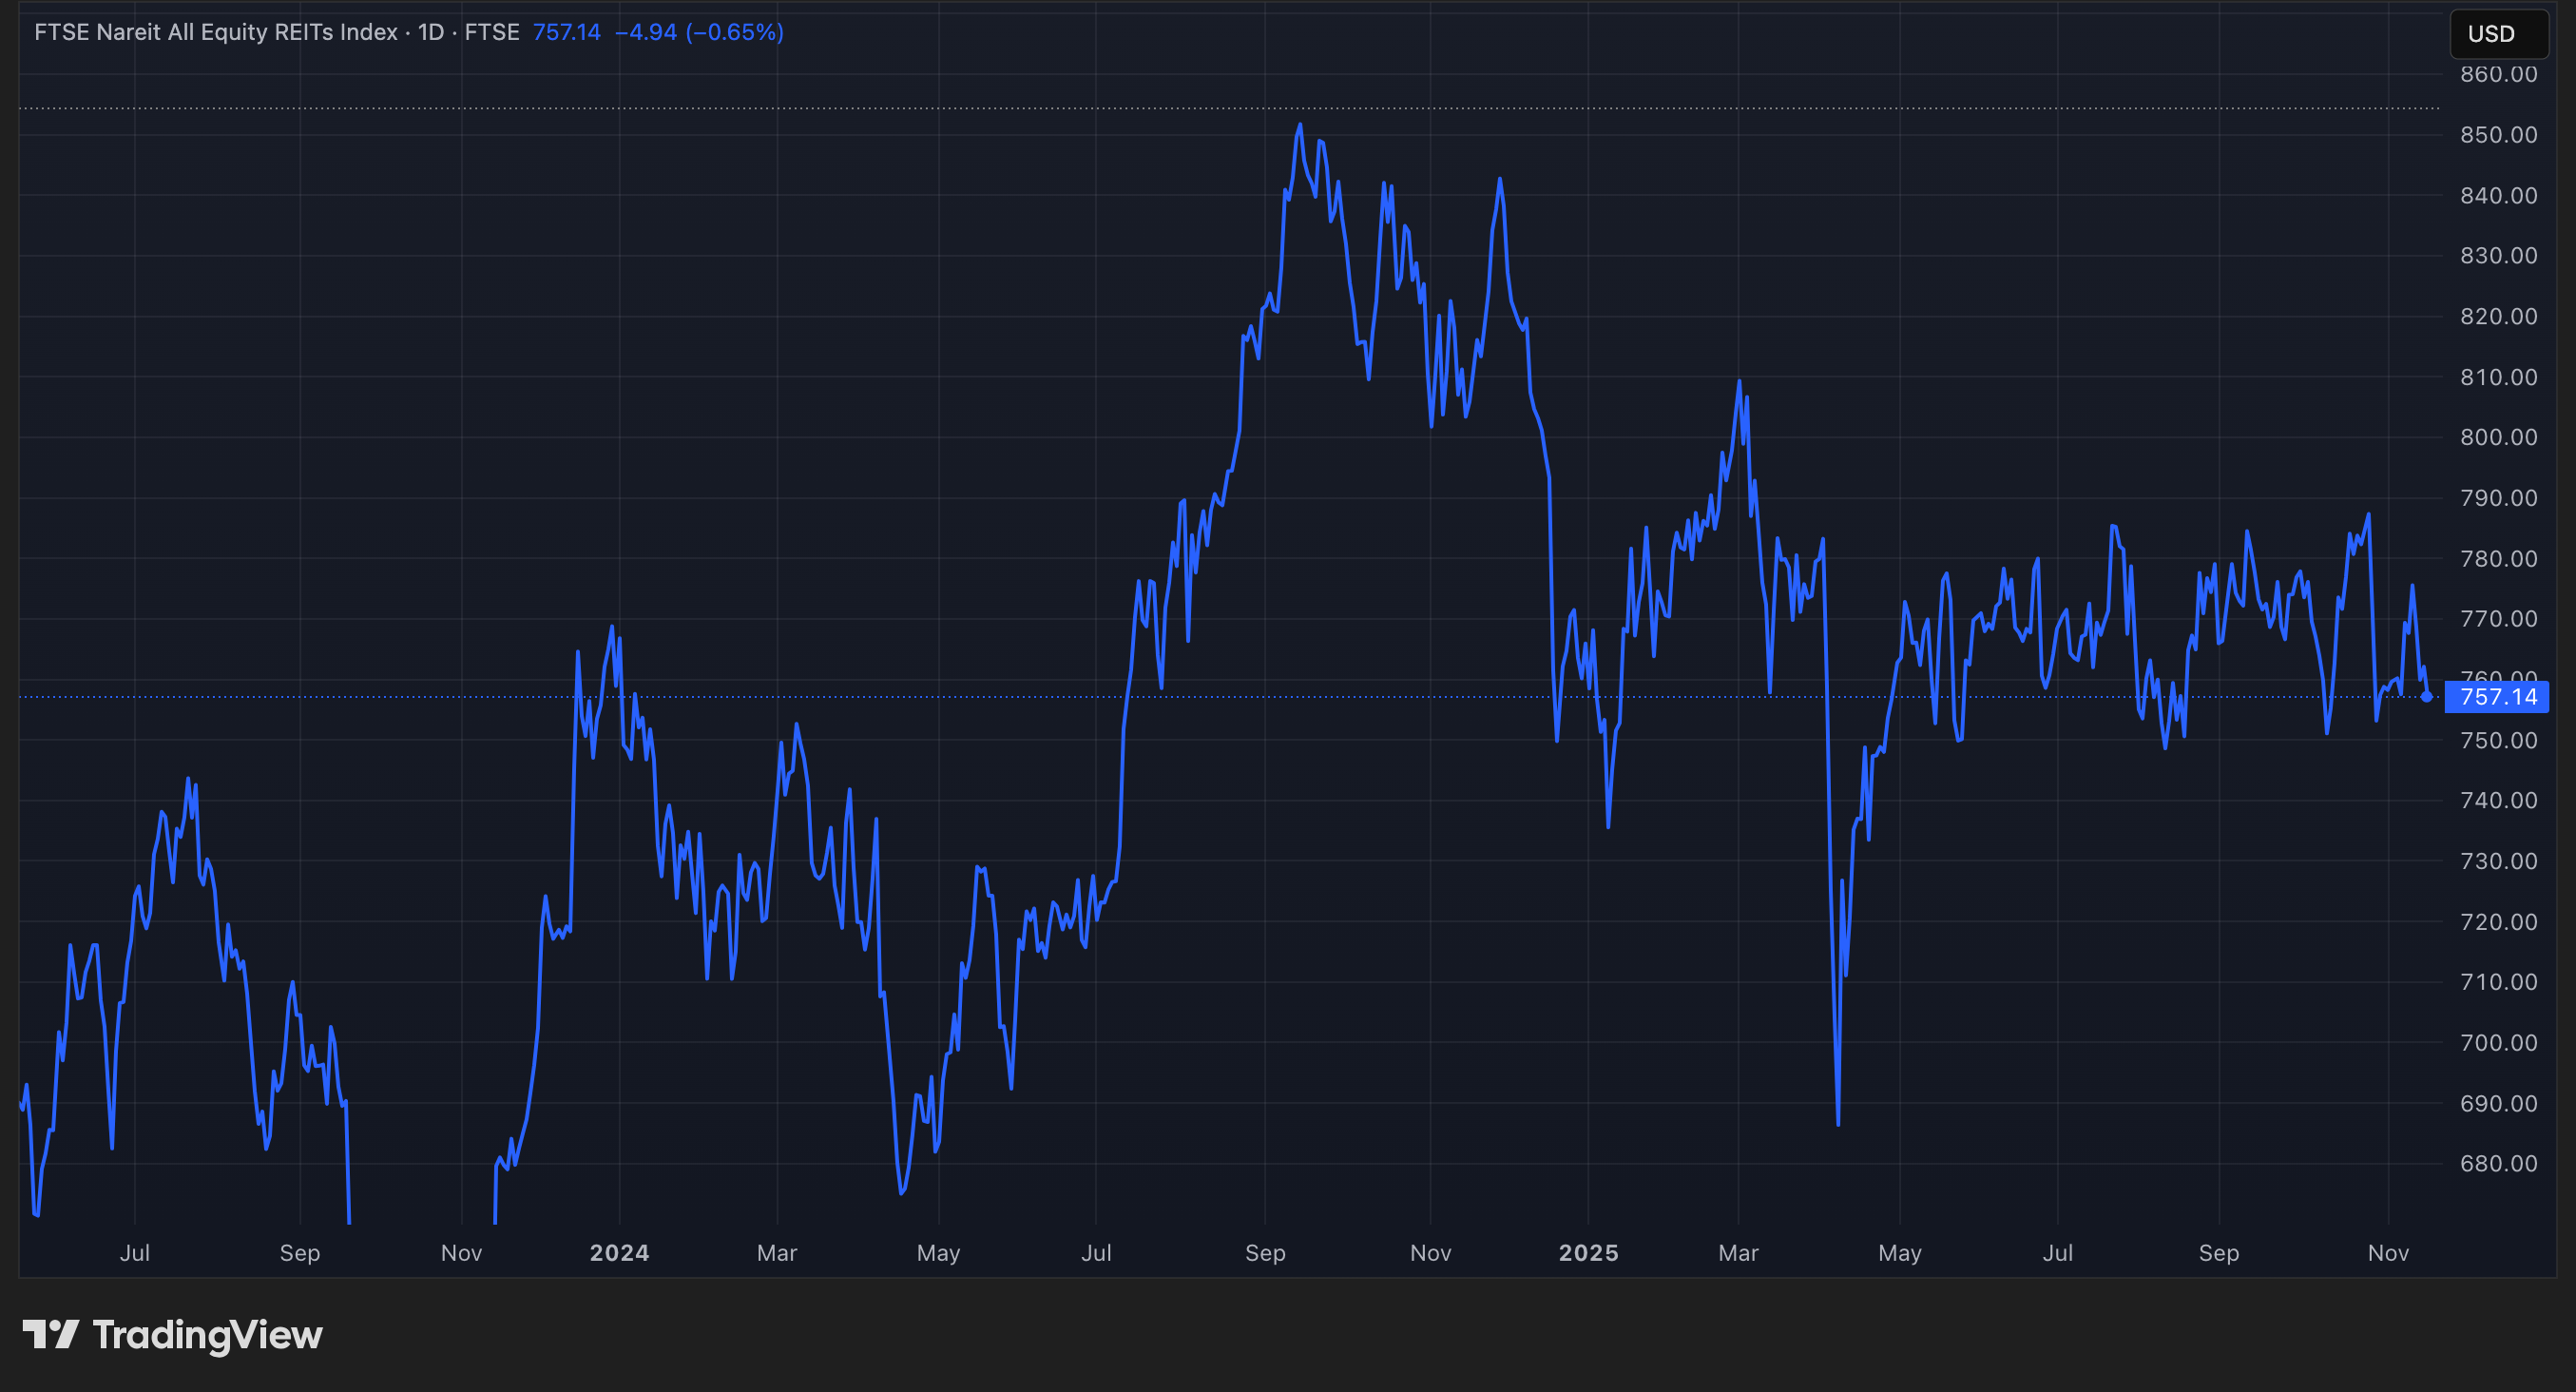Click the 800.00 price scale label
This screenshot has width=2576, height=1392.
click(x=2498, y=437)
